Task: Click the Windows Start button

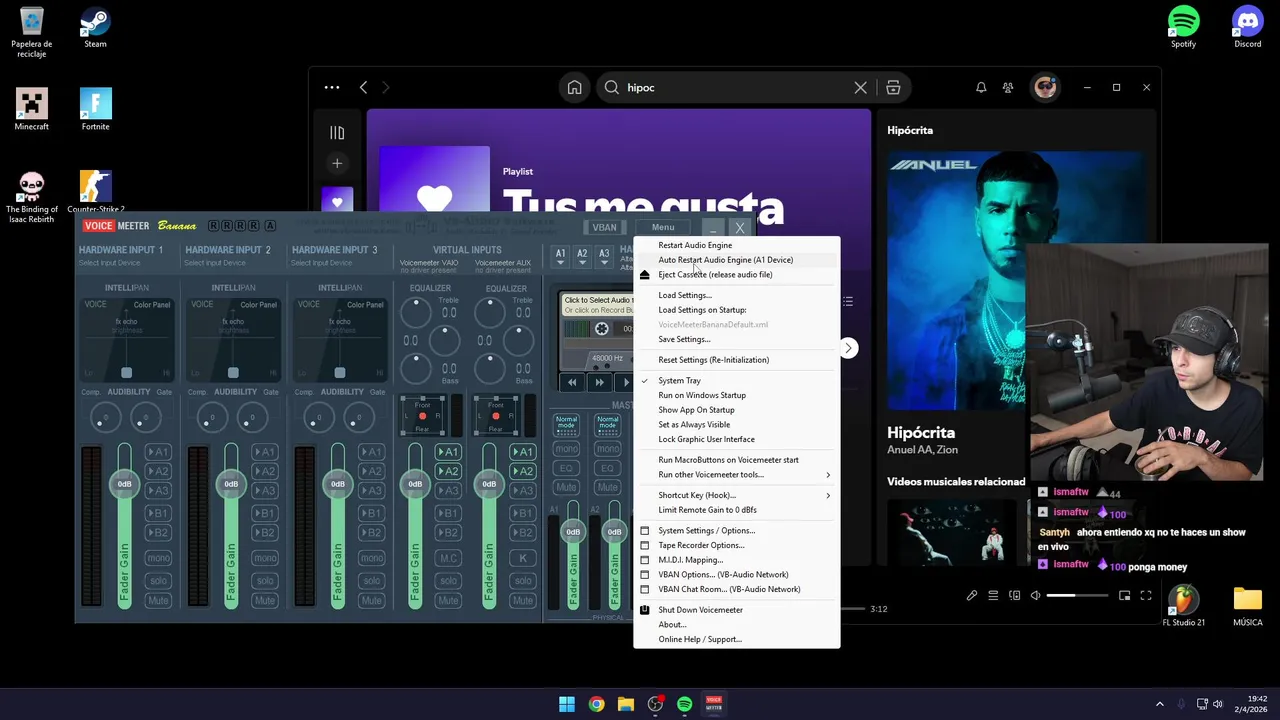Action: (x=567, y=704)
